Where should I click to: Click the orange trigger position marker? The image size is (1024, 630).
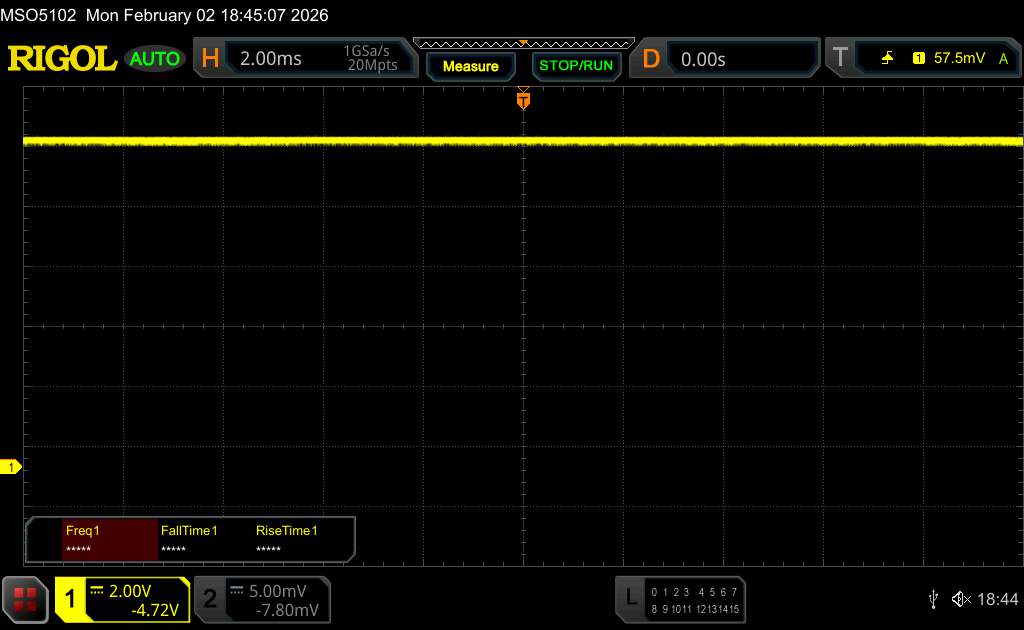pyautogui.click(x=523, y=100)
